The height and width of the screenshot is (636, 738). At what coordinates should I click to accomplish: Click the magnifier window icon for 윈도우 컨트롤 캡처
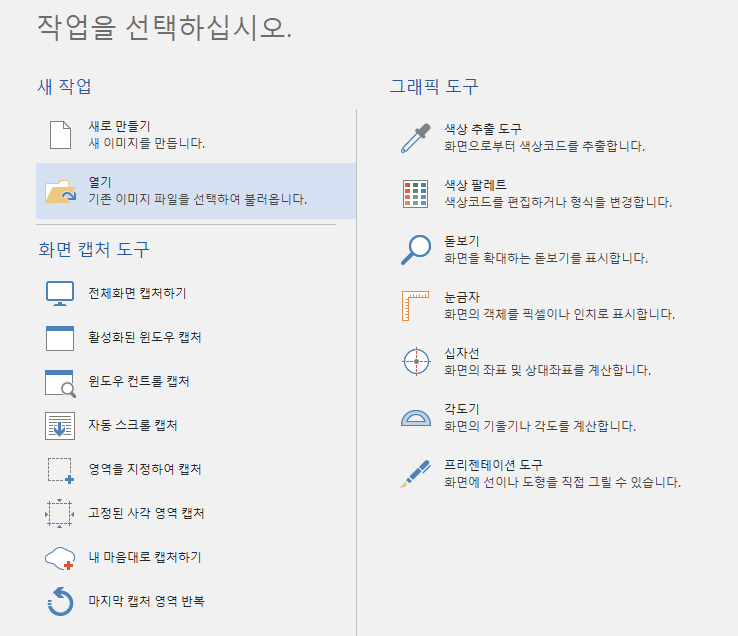click(60, 383)
